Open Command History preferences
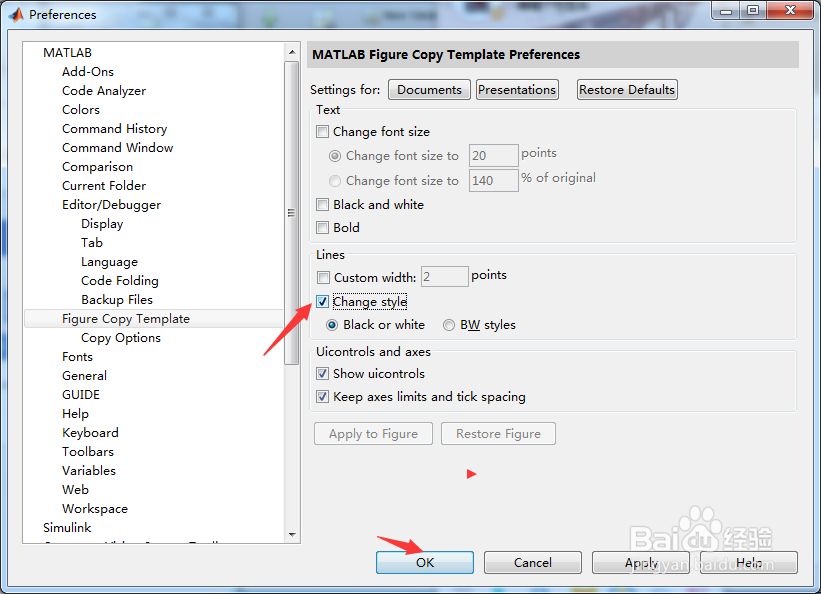 tap(114, 129)
